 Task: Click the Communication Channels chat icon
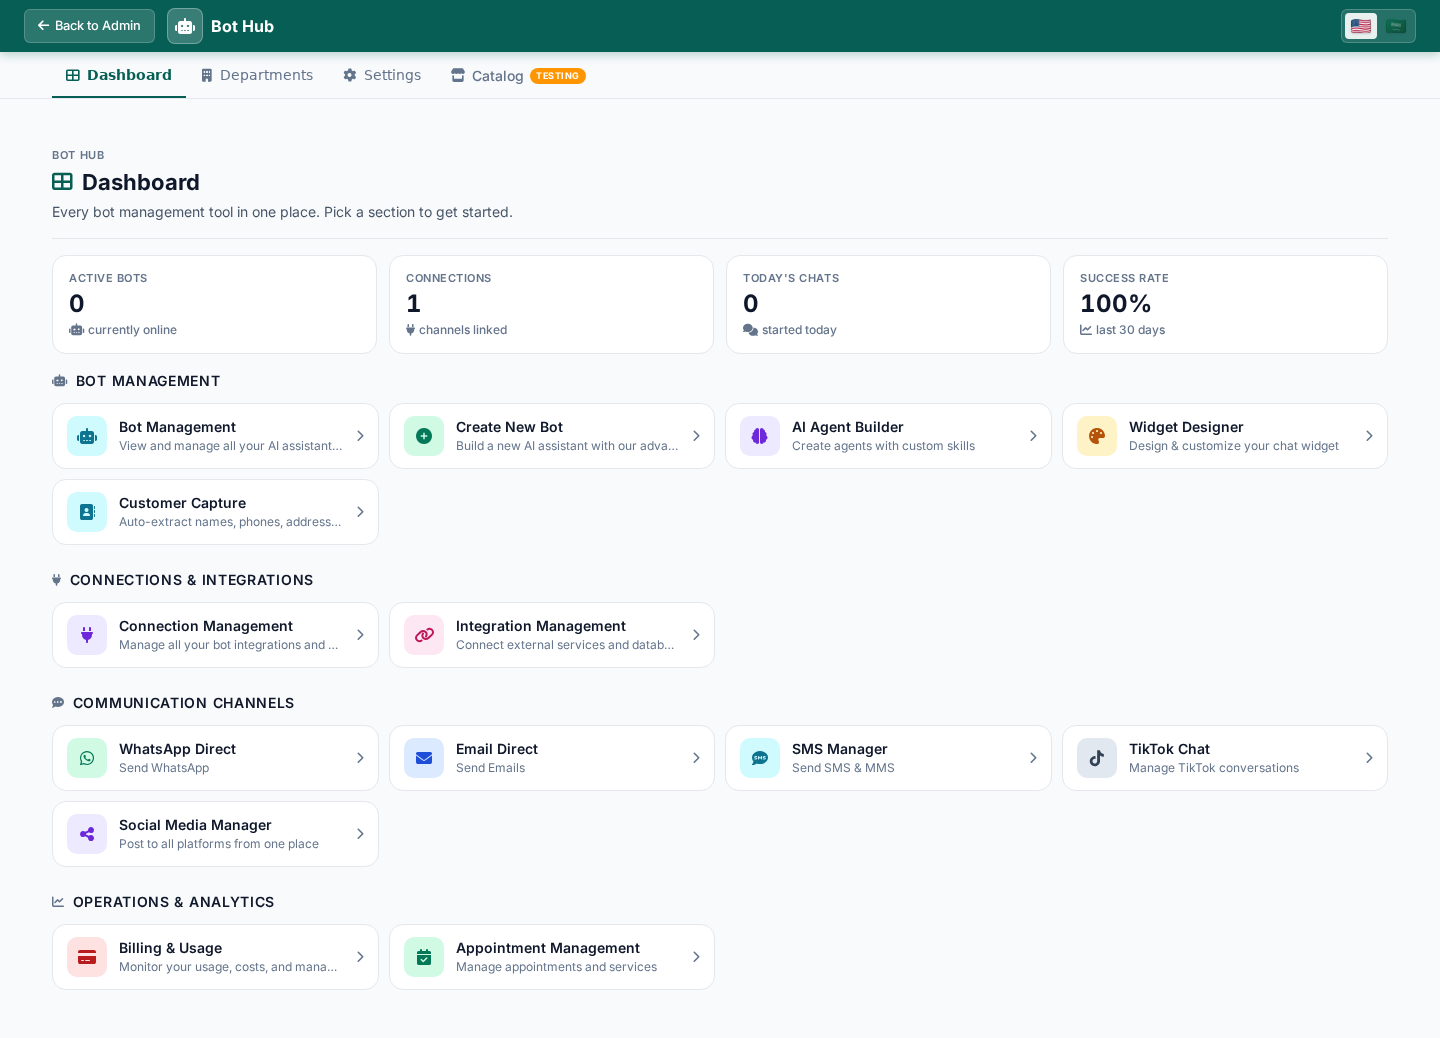58,703
